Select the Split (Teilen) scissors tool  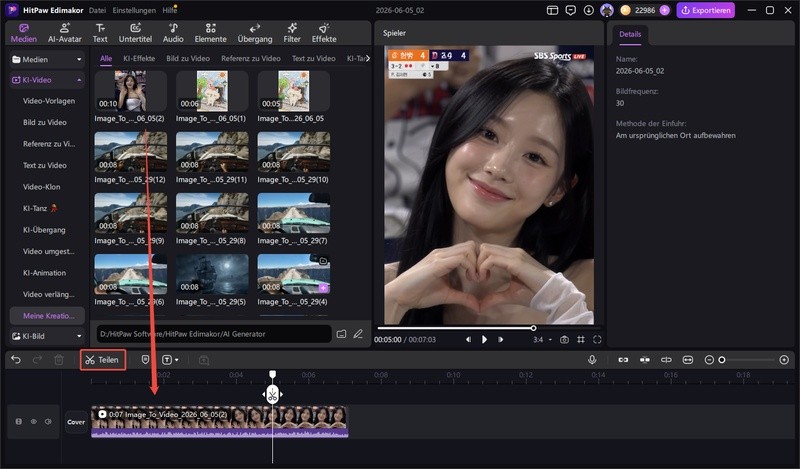coord(103,360)
